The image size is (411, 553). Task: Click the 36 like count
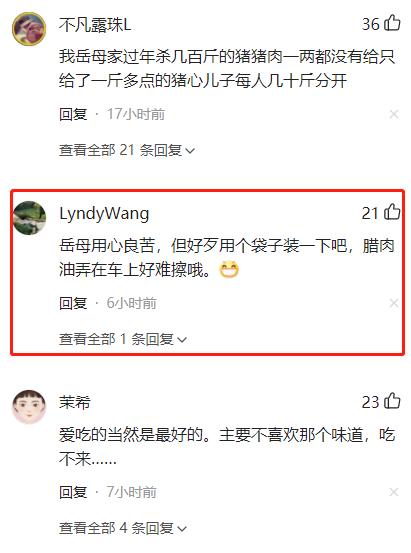coord(371,24)
